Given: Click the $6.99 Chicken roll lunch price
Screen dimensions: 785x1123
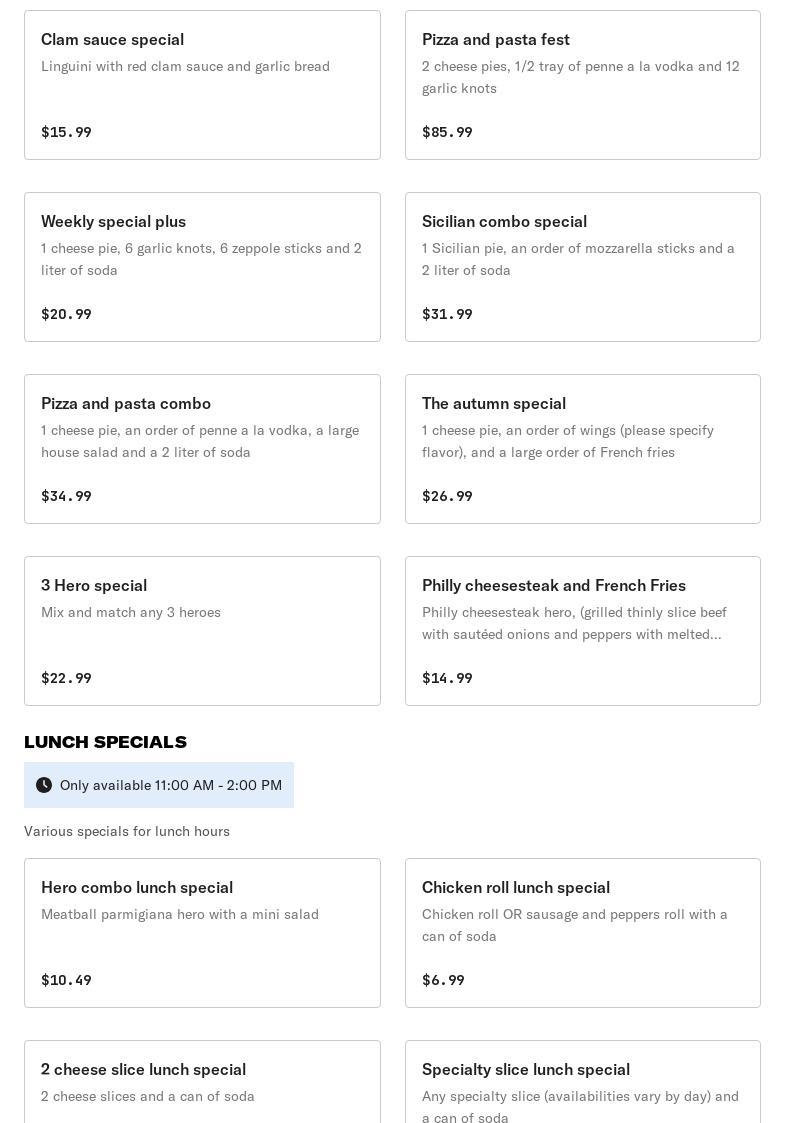Looking at the screenshot, I should (443, 980).
